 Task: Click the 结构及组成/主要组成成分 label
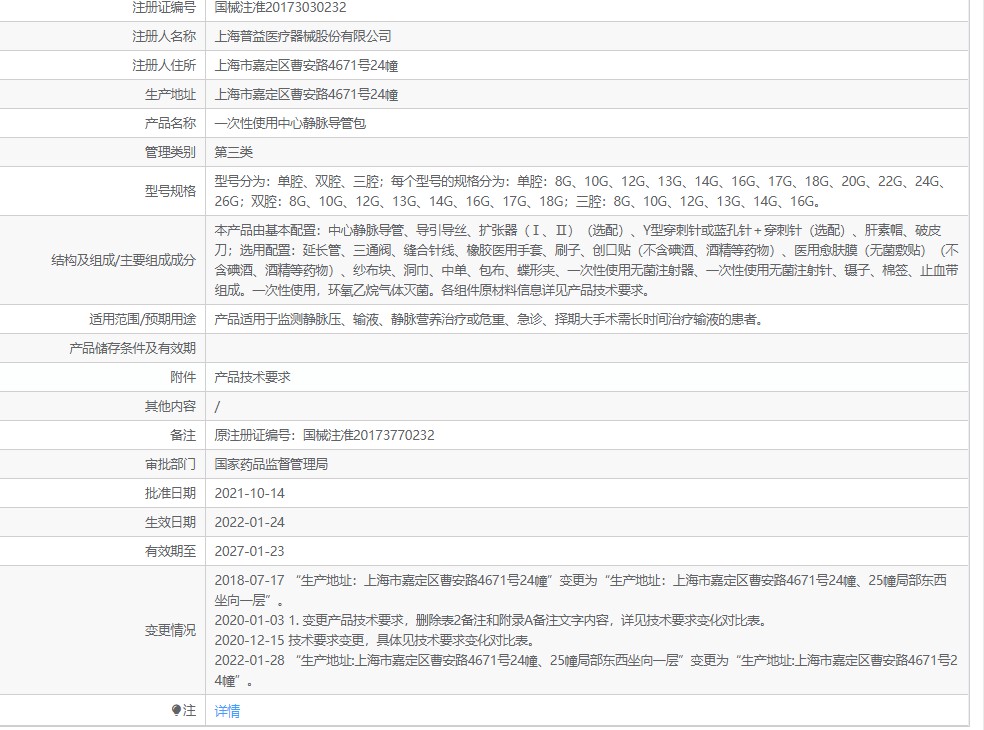click(x=124, y=260)
